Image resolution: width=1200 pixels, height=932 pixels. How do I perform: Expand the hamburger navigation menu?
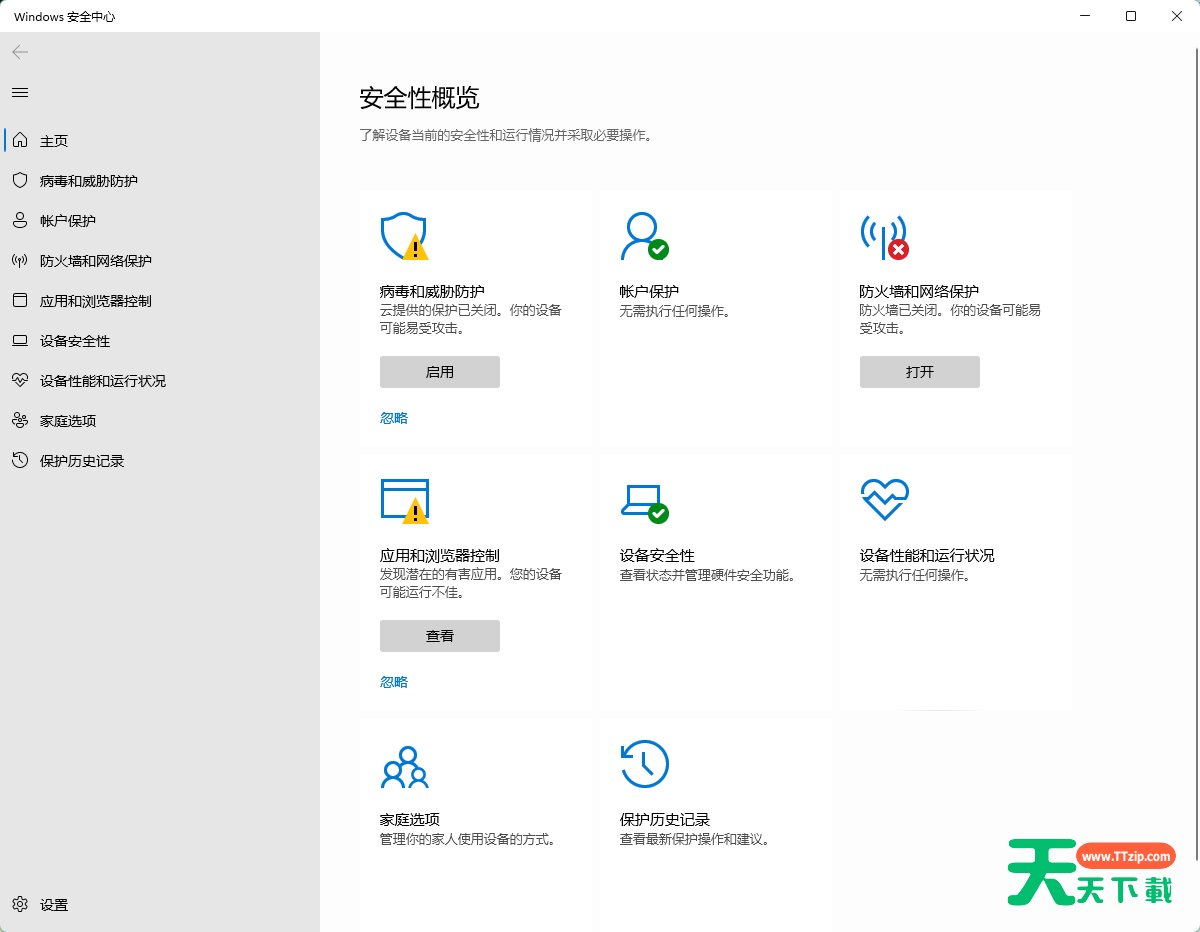coord(20,92)
